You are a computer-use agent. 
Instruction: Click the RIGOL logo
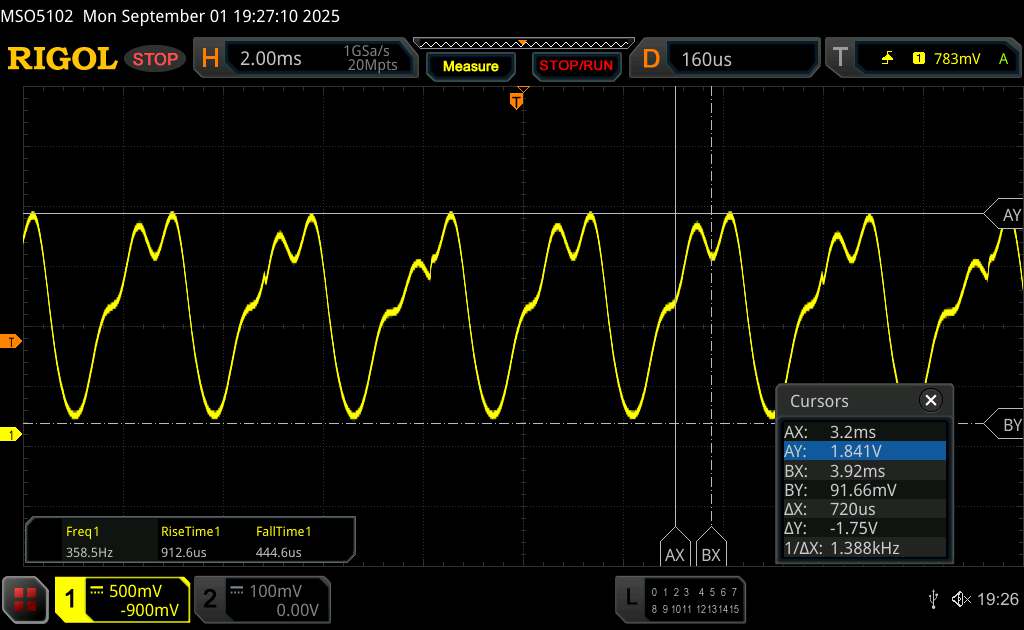click(62, 59)
